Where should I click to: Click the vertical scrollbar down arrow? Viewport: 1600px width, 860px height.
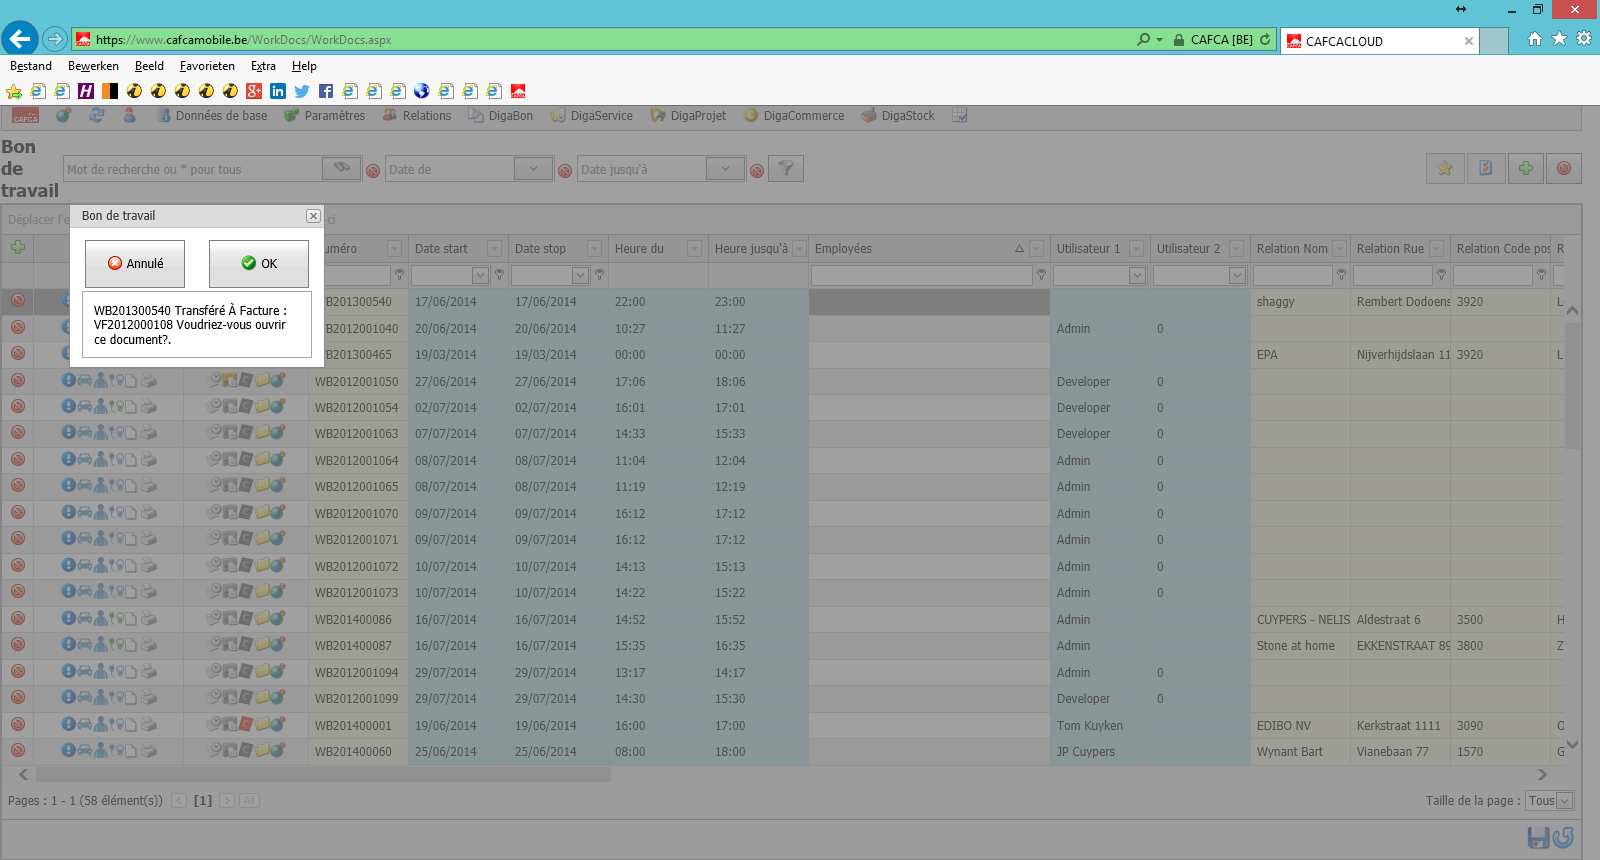pos(1572,744)
